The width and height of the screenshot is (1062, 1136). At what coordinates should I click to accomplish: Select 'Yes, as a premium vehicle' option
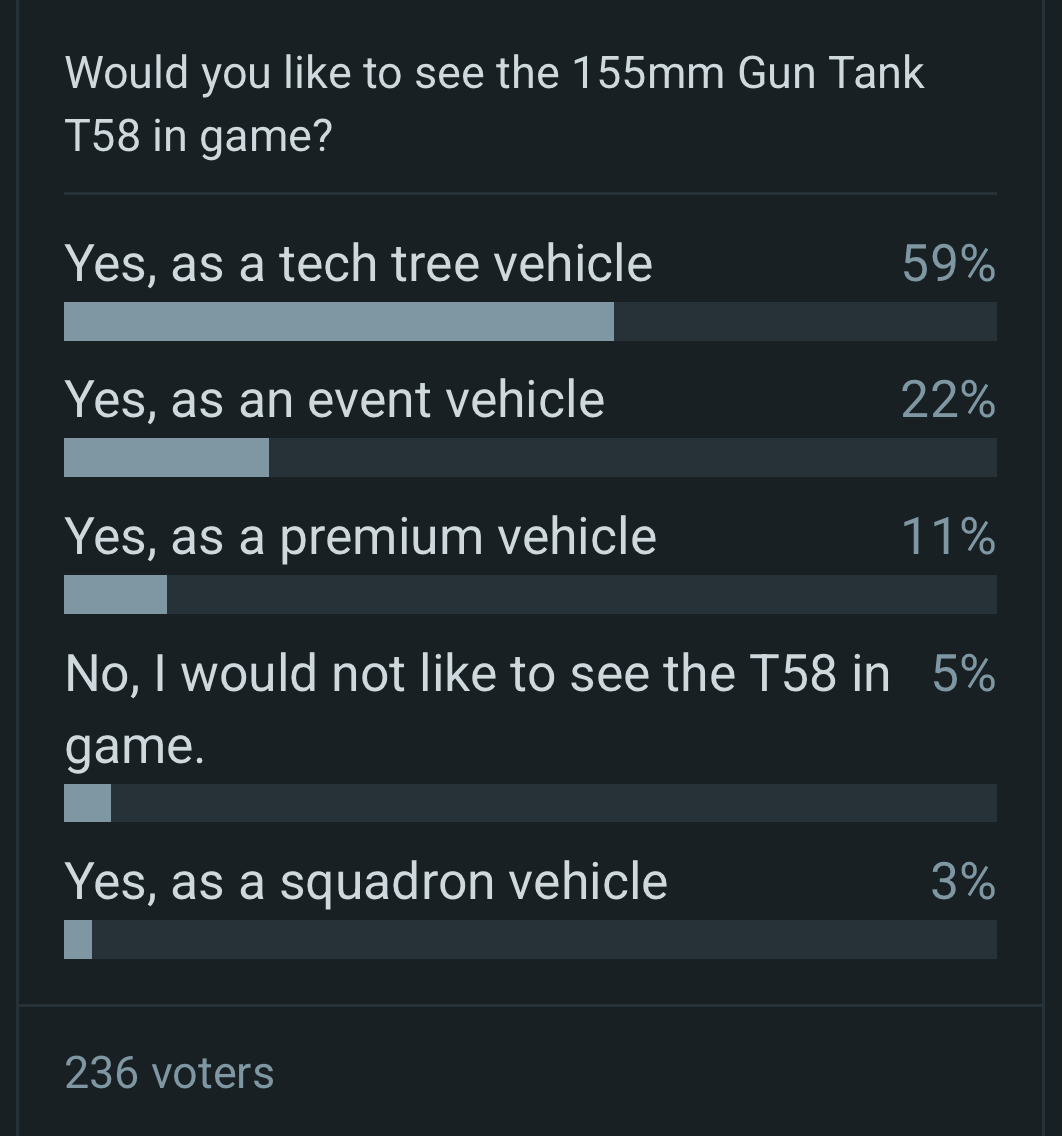tap(361, 537)
